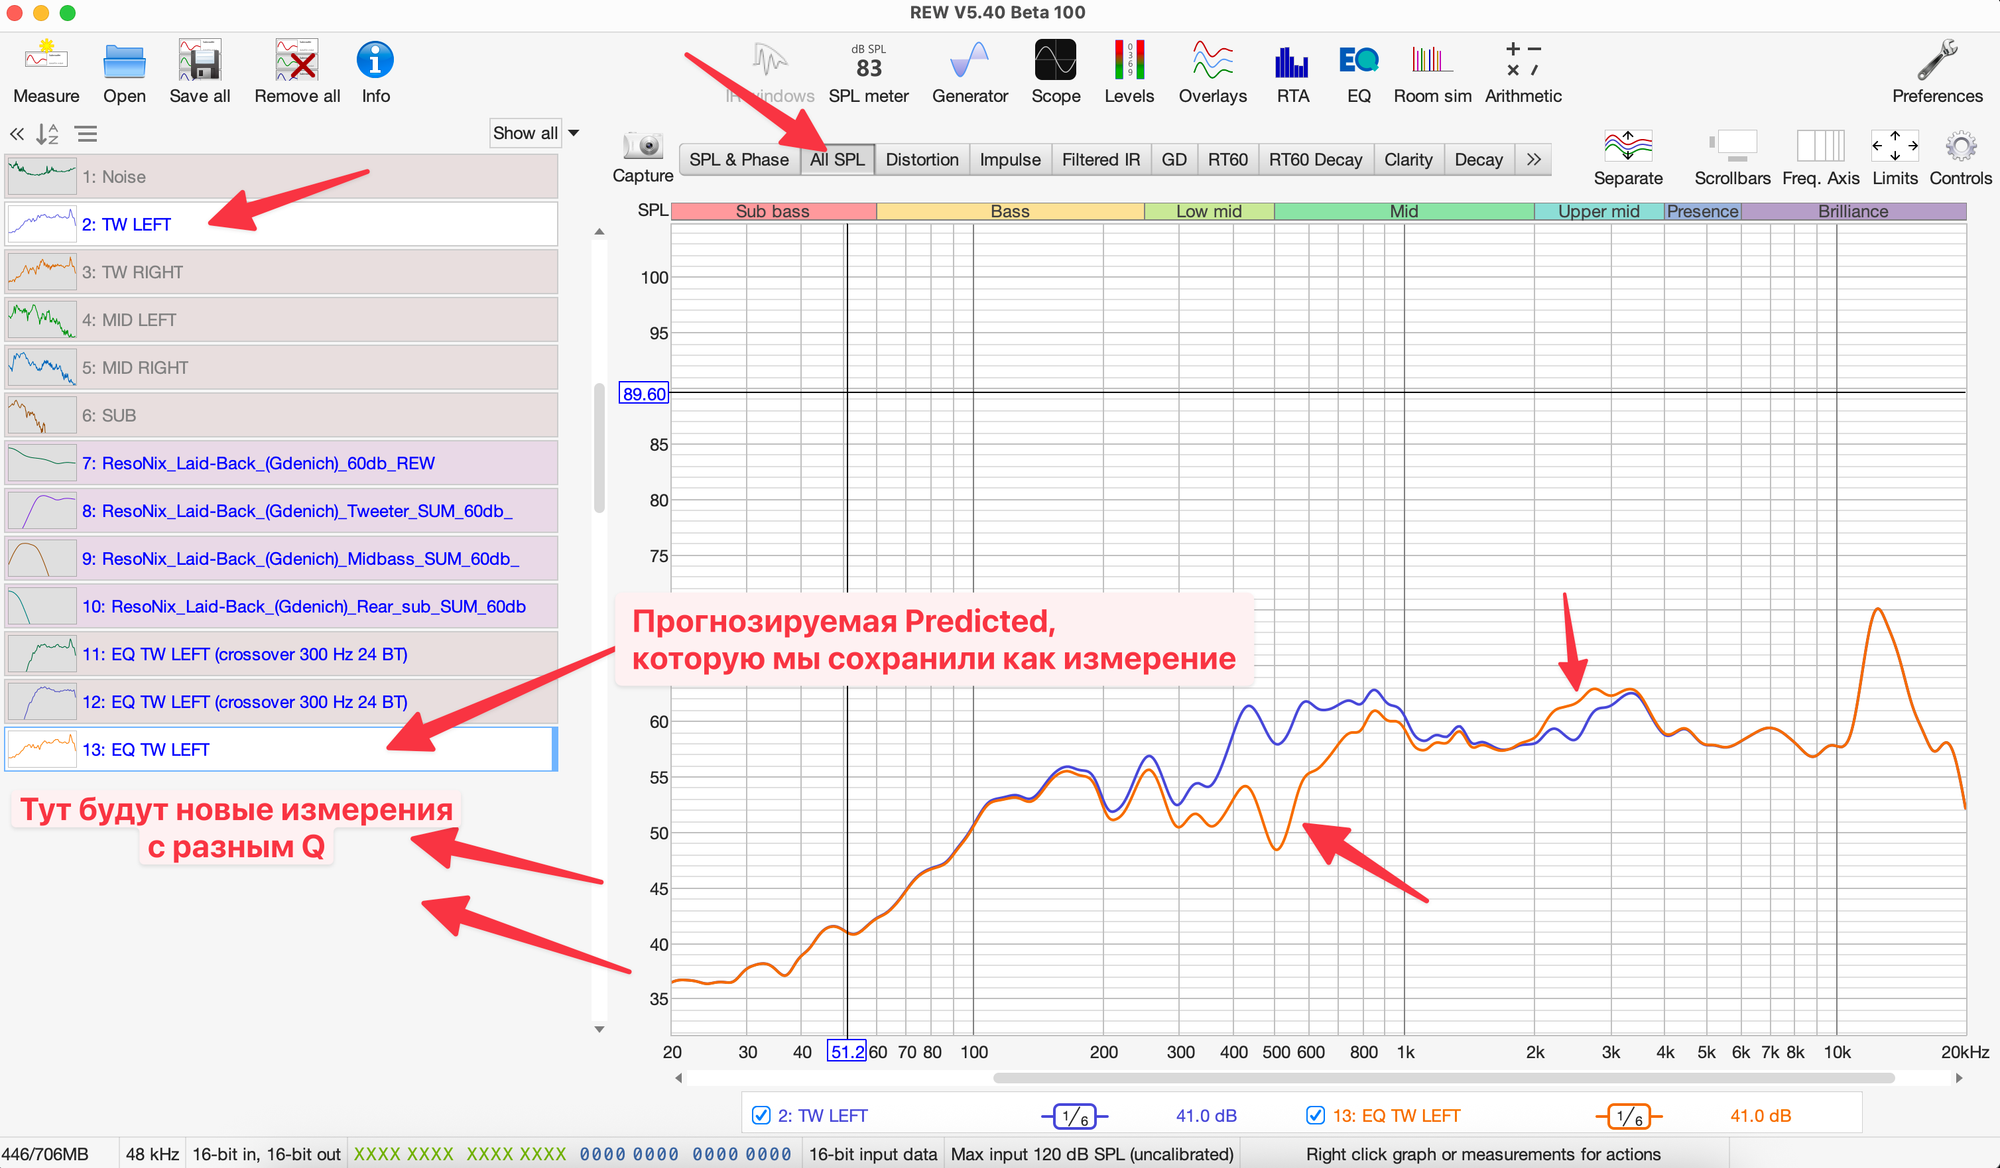Screen dimensions: 2000x1168
Task: Switch to the Distortion tab
Action: click(921, 159)
